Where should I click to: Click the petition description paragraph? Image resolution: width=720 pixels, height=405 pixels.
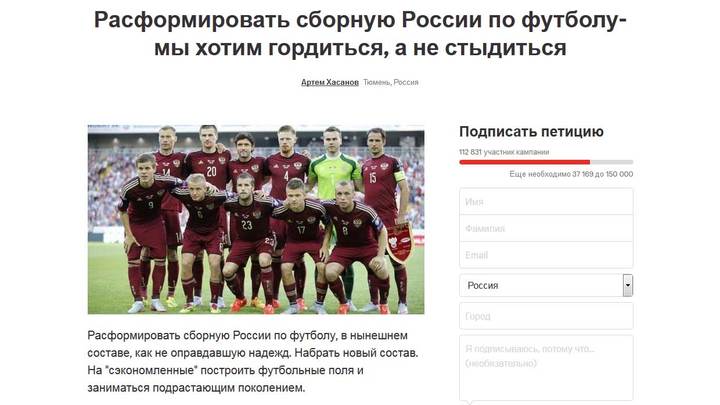click(253, 361)
